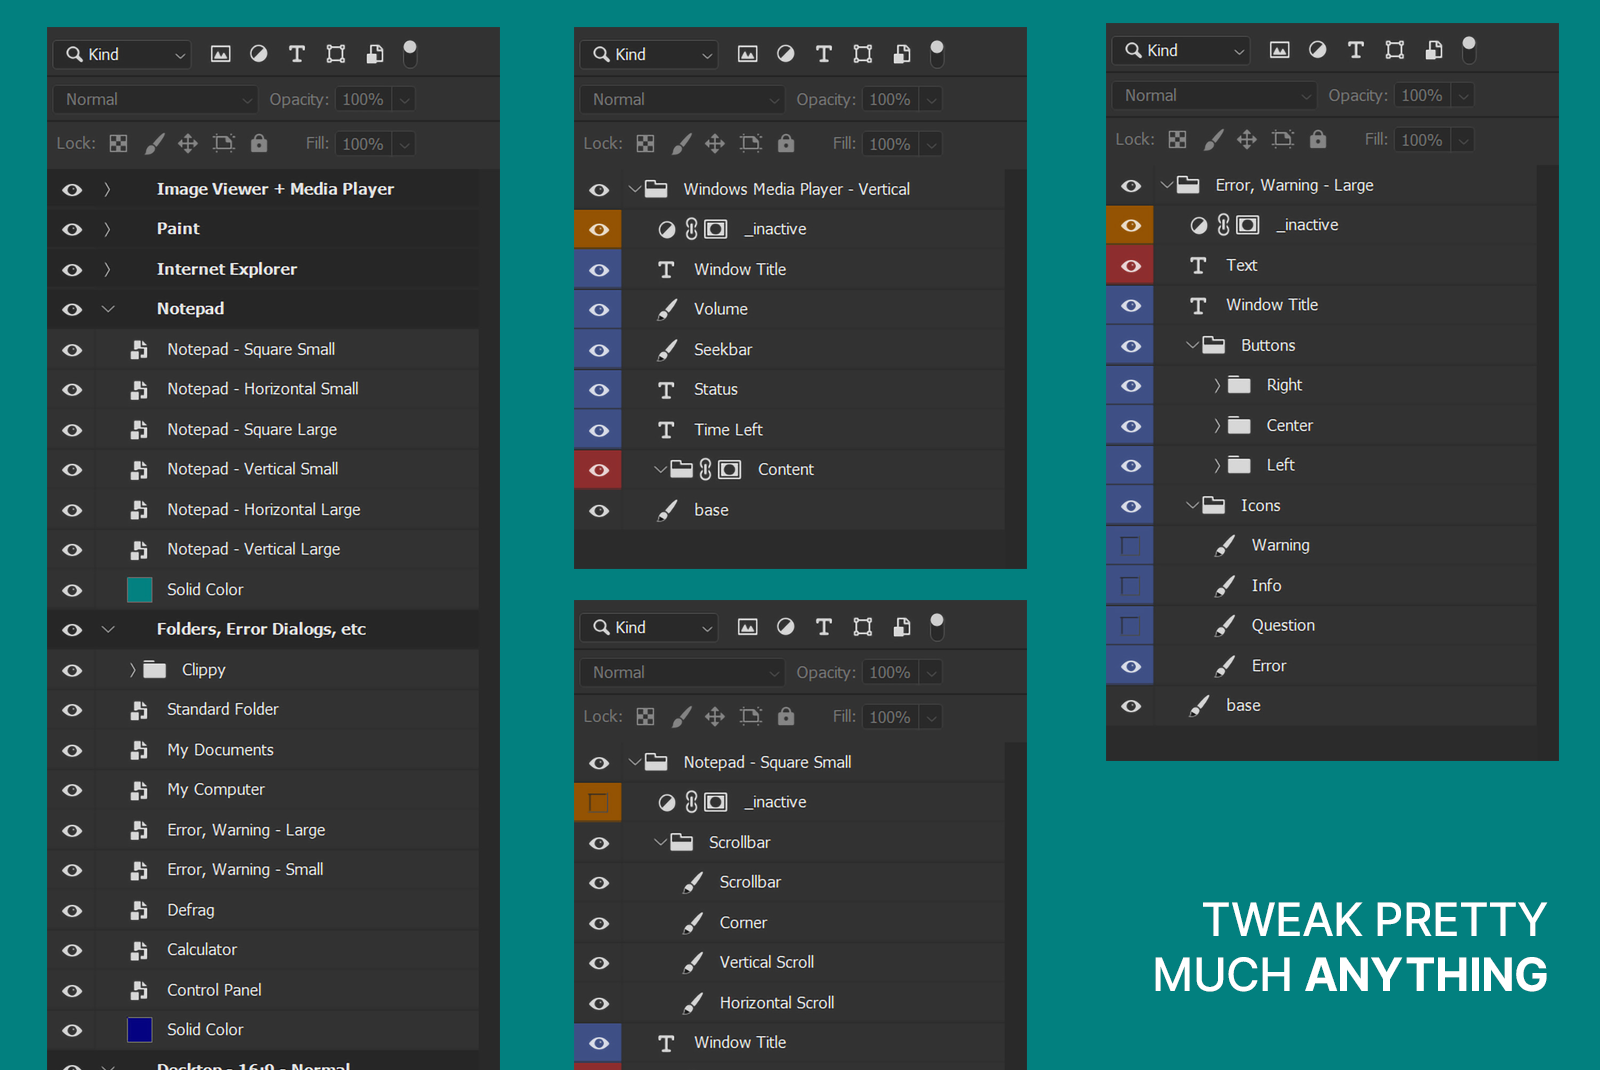The height and width of the screenshot is (1070, 1600).
Task: Click the Opacity value field in the left panel
Action: pos(363,99)
